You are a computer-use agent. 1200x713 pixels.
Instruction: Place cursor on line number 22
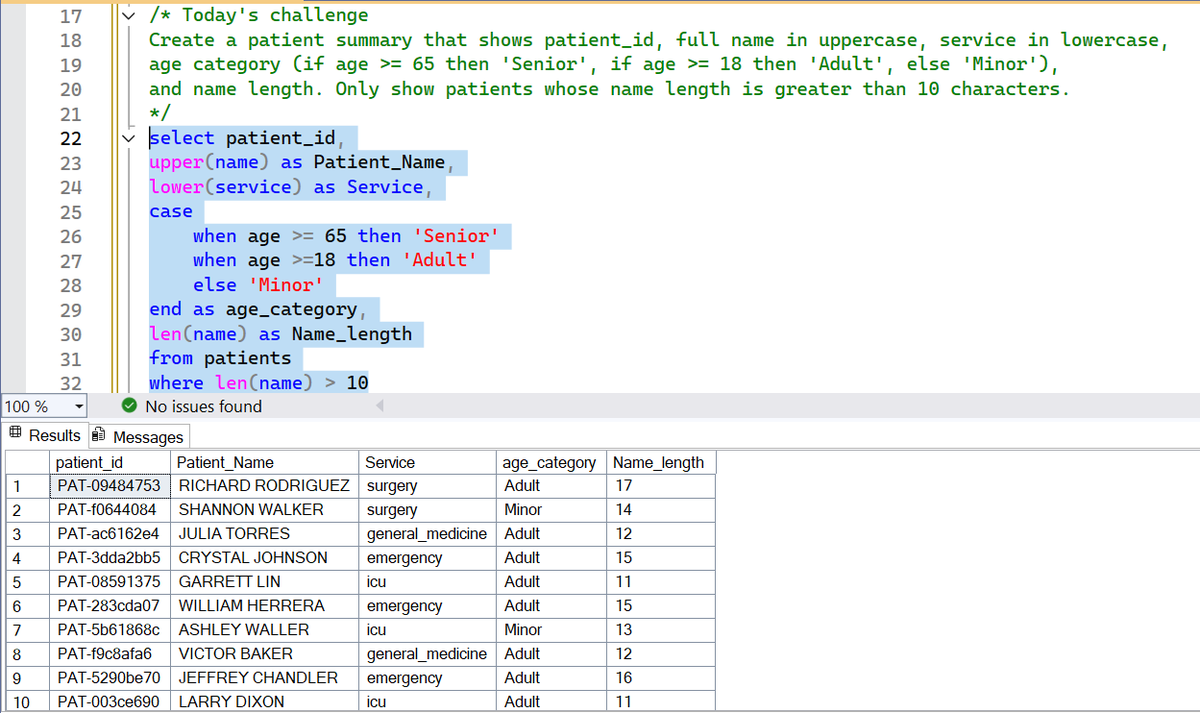click(71, 138)
